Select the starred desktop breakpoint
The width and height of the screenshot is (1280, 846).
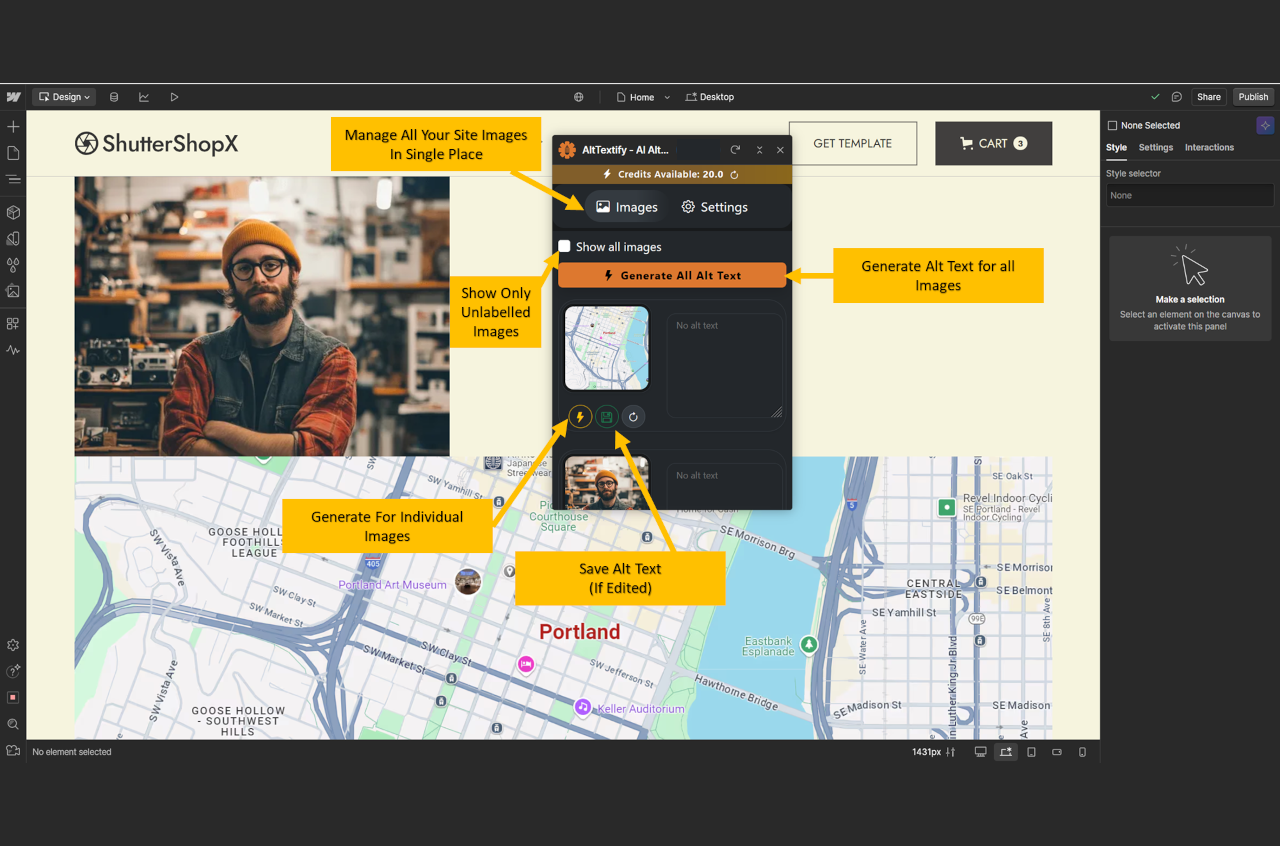point(1006,752)
